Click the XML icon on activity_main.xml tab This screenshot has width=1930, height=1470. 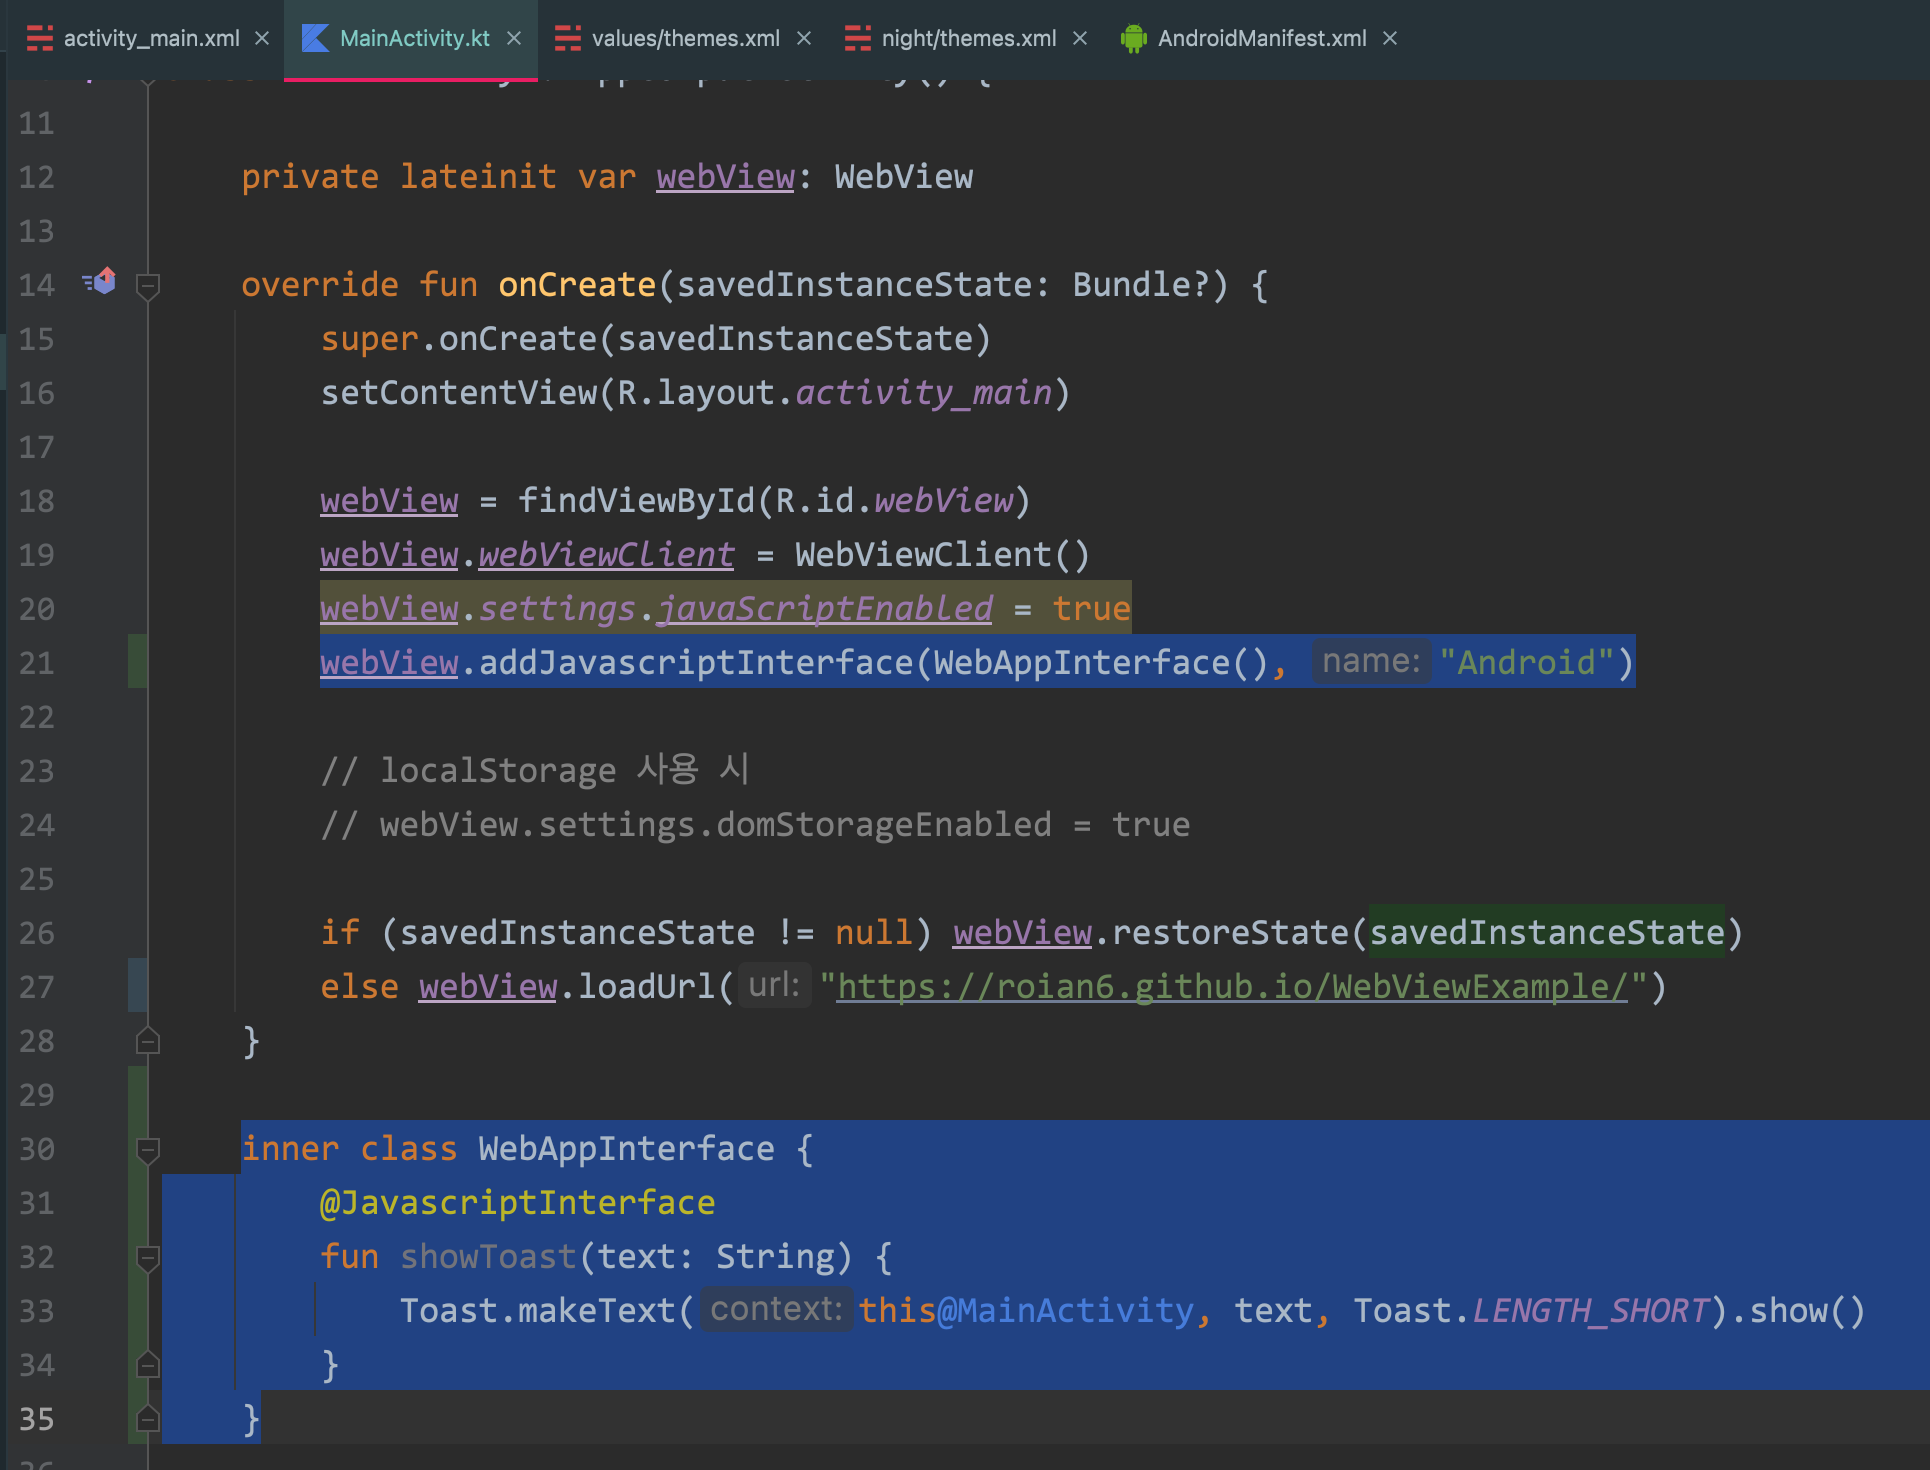pos(40,38)
